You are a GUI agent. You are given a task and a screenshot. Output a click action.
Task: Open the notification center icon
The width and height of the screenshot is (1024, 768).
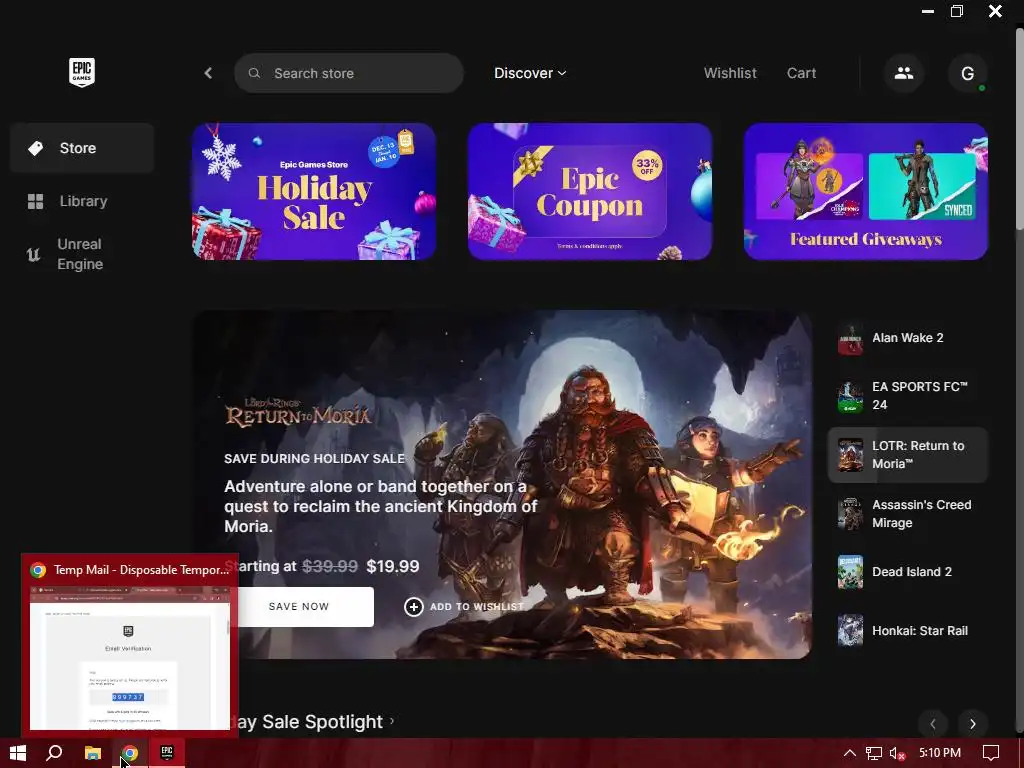click(x=991, y=753)
